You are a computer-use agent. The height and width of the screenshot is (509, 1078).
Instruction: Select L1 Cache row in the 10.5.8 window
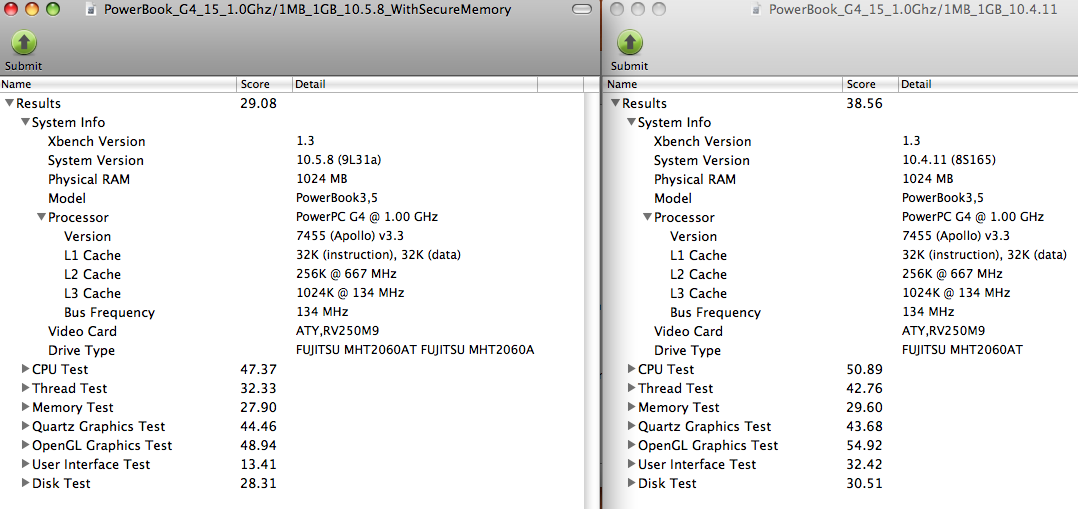coord(292,256)
